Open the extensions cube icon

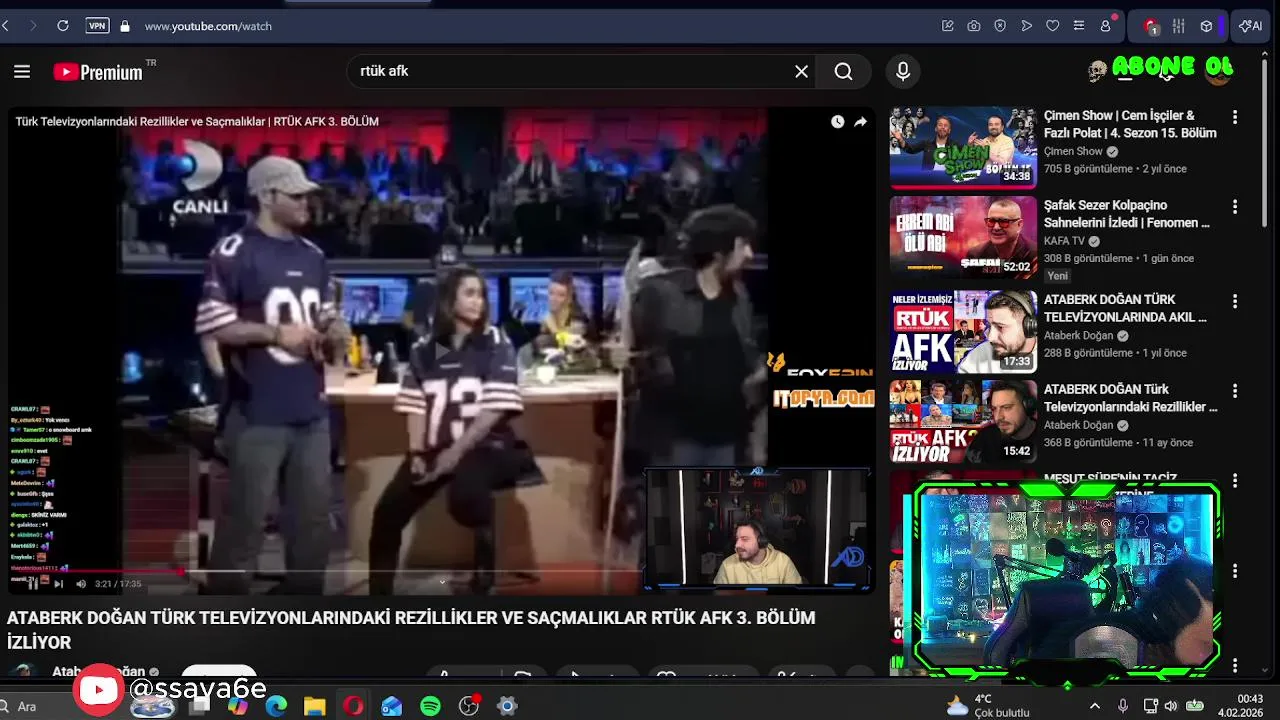(x=1207, y=26)
